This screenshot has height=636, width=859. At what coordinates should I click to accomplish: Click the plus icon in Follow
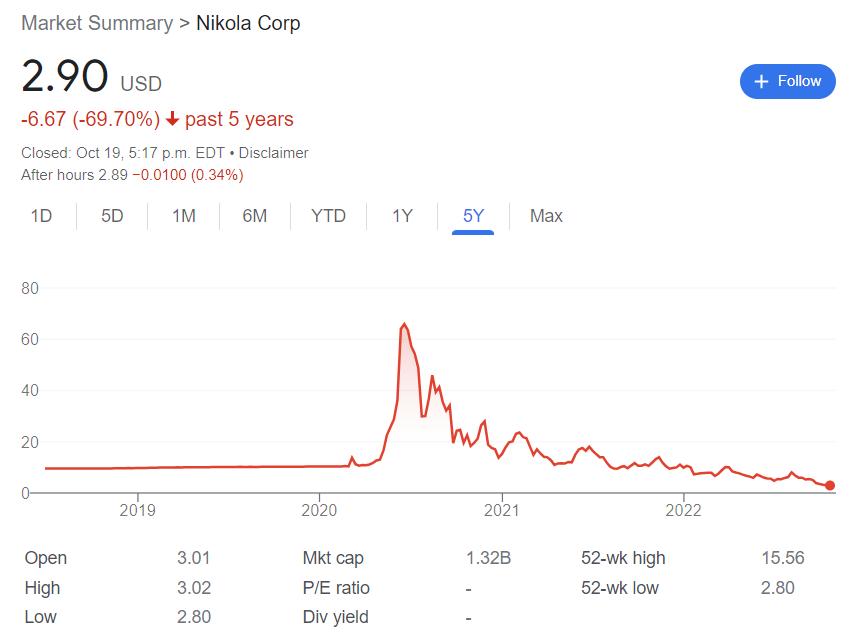pos(762,81)
